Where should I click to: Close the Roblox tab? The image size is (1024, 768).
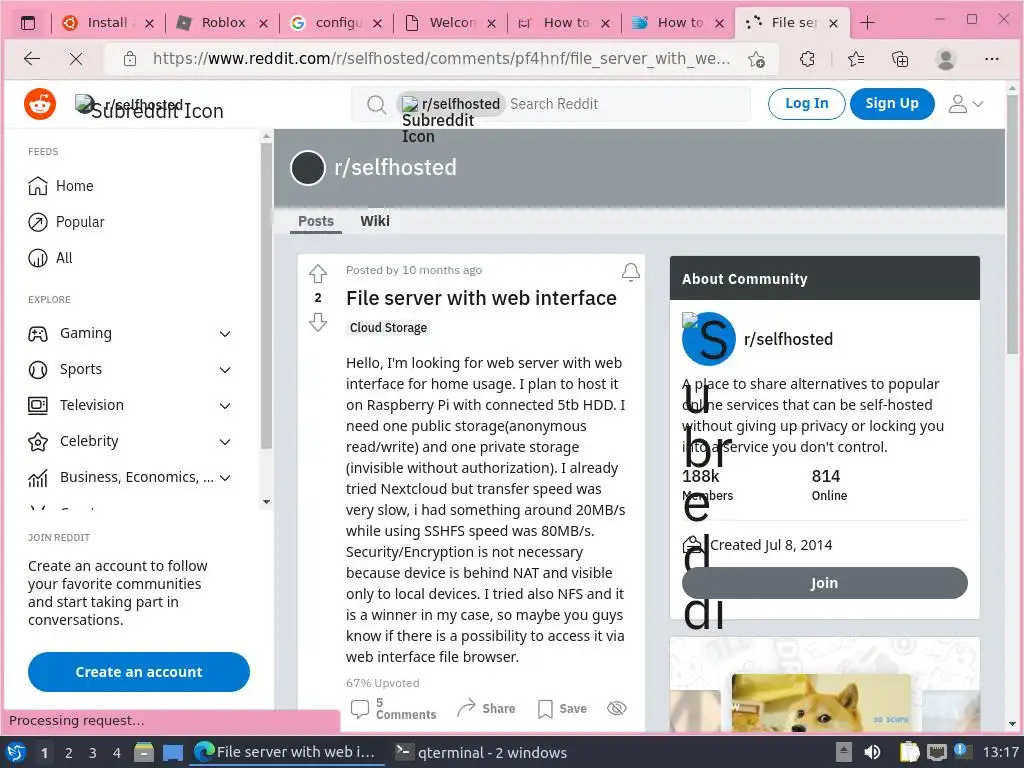(x=263, y=24)
